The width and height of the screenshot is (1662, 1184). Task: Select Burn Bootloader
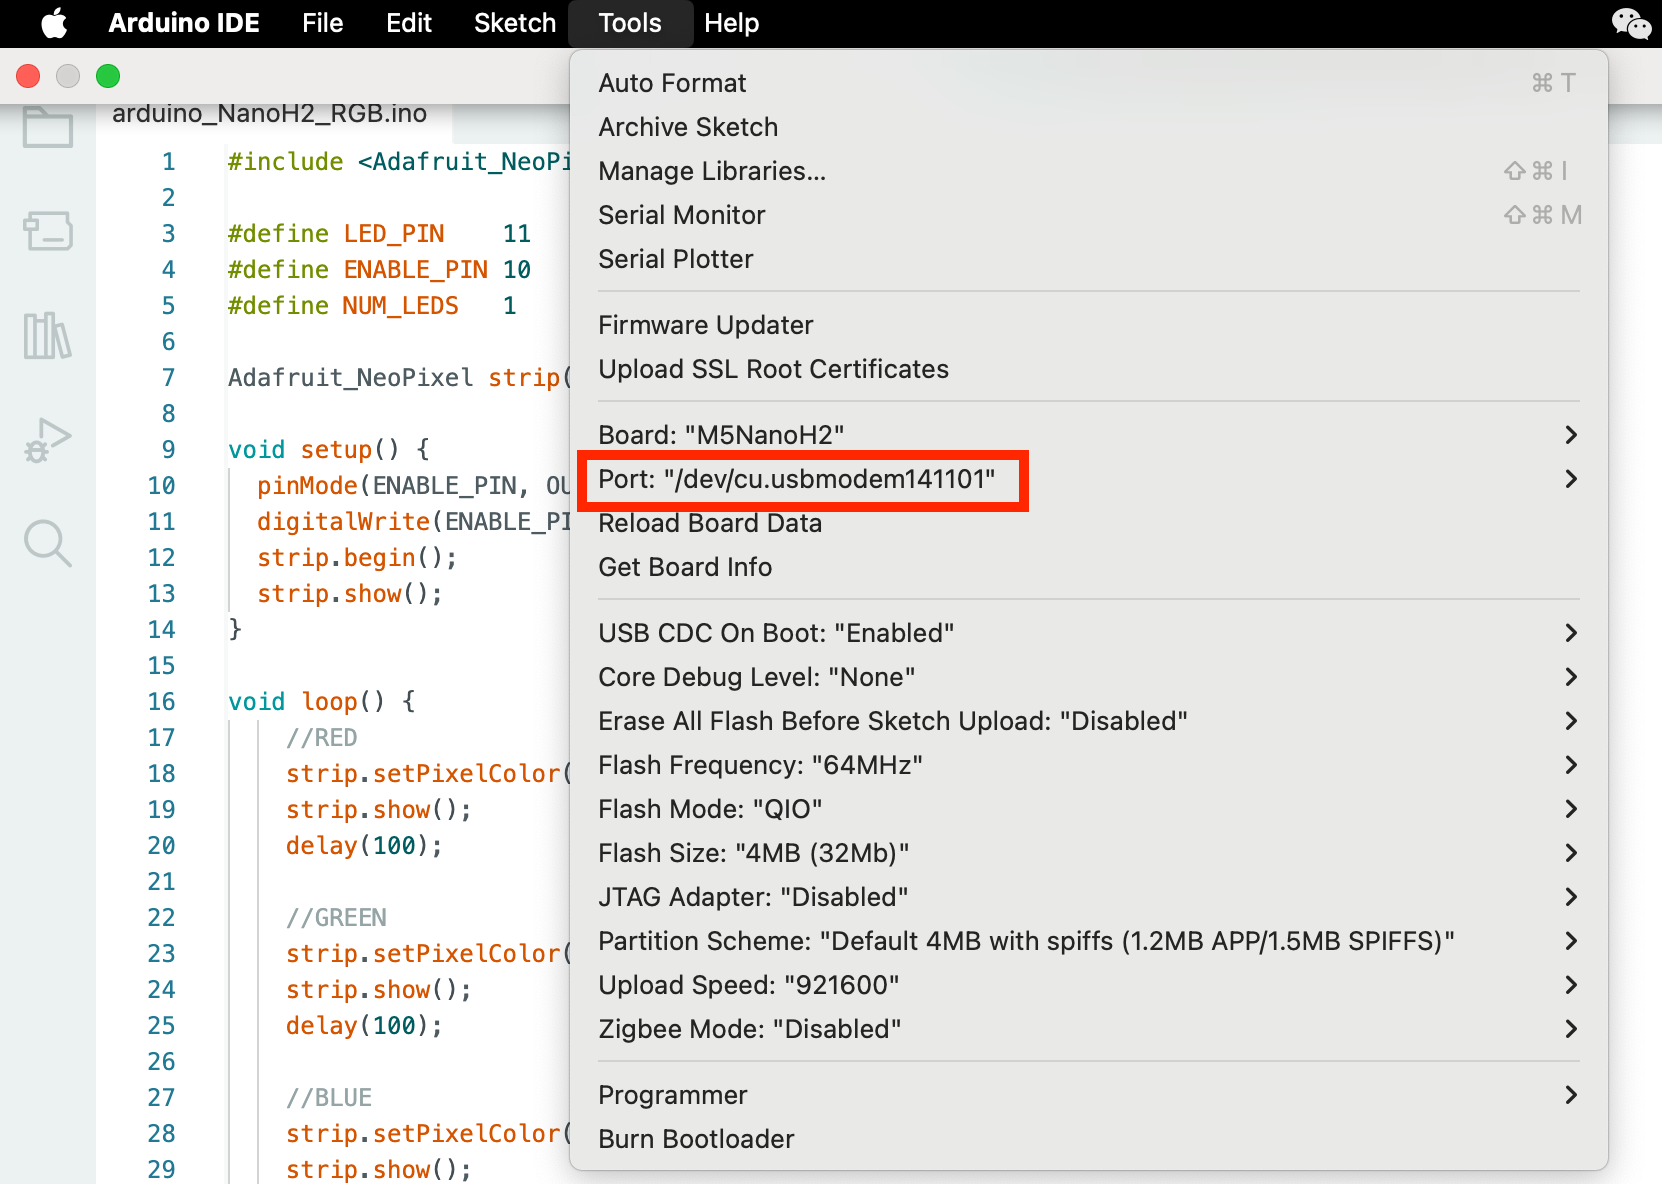696,1139
